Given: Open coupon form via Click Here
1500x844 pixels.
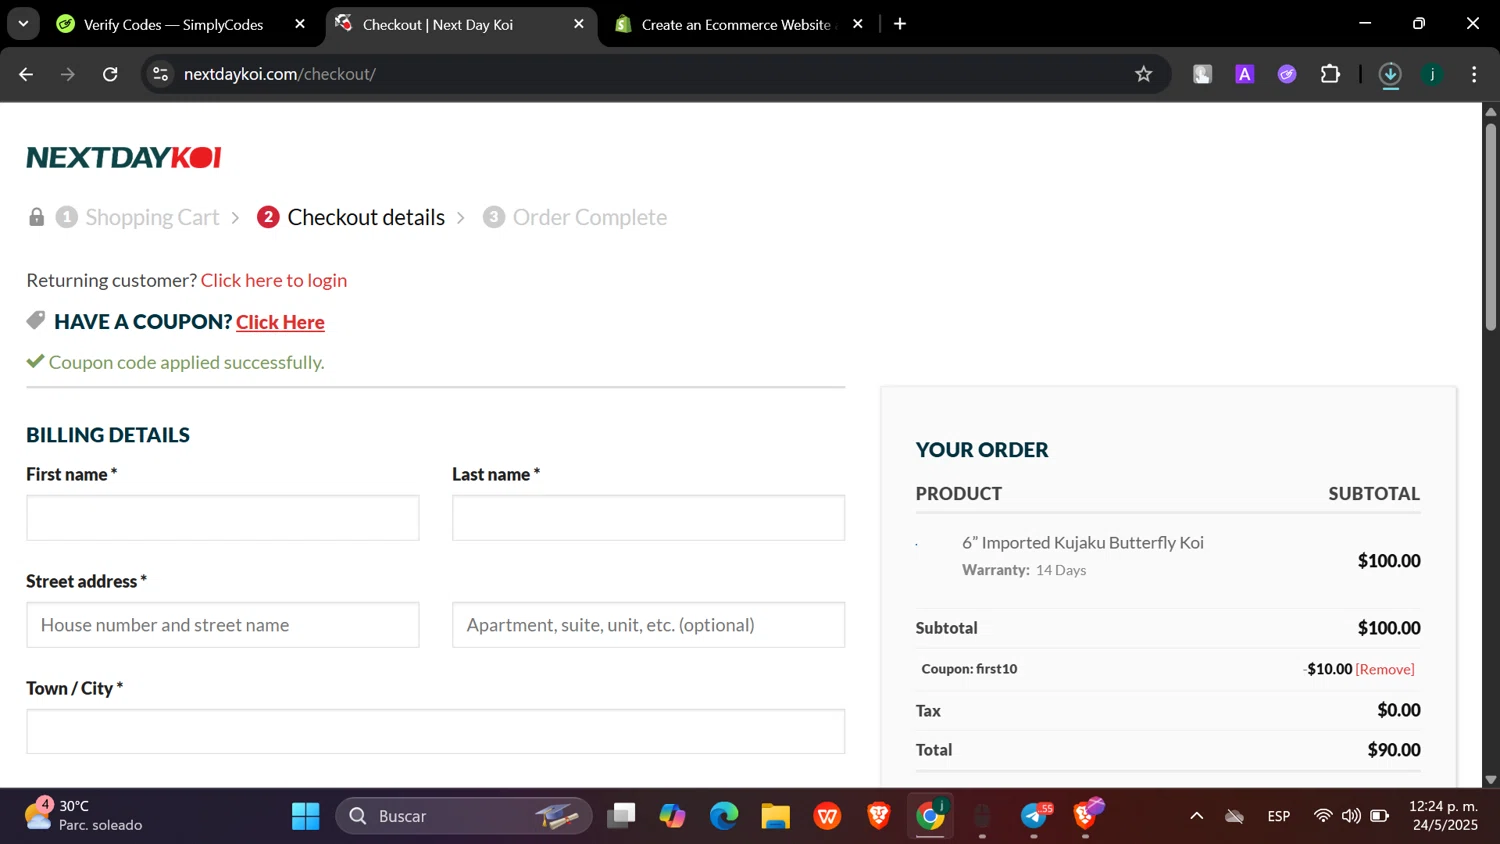Looking at the screenshot, I should 280,322.
